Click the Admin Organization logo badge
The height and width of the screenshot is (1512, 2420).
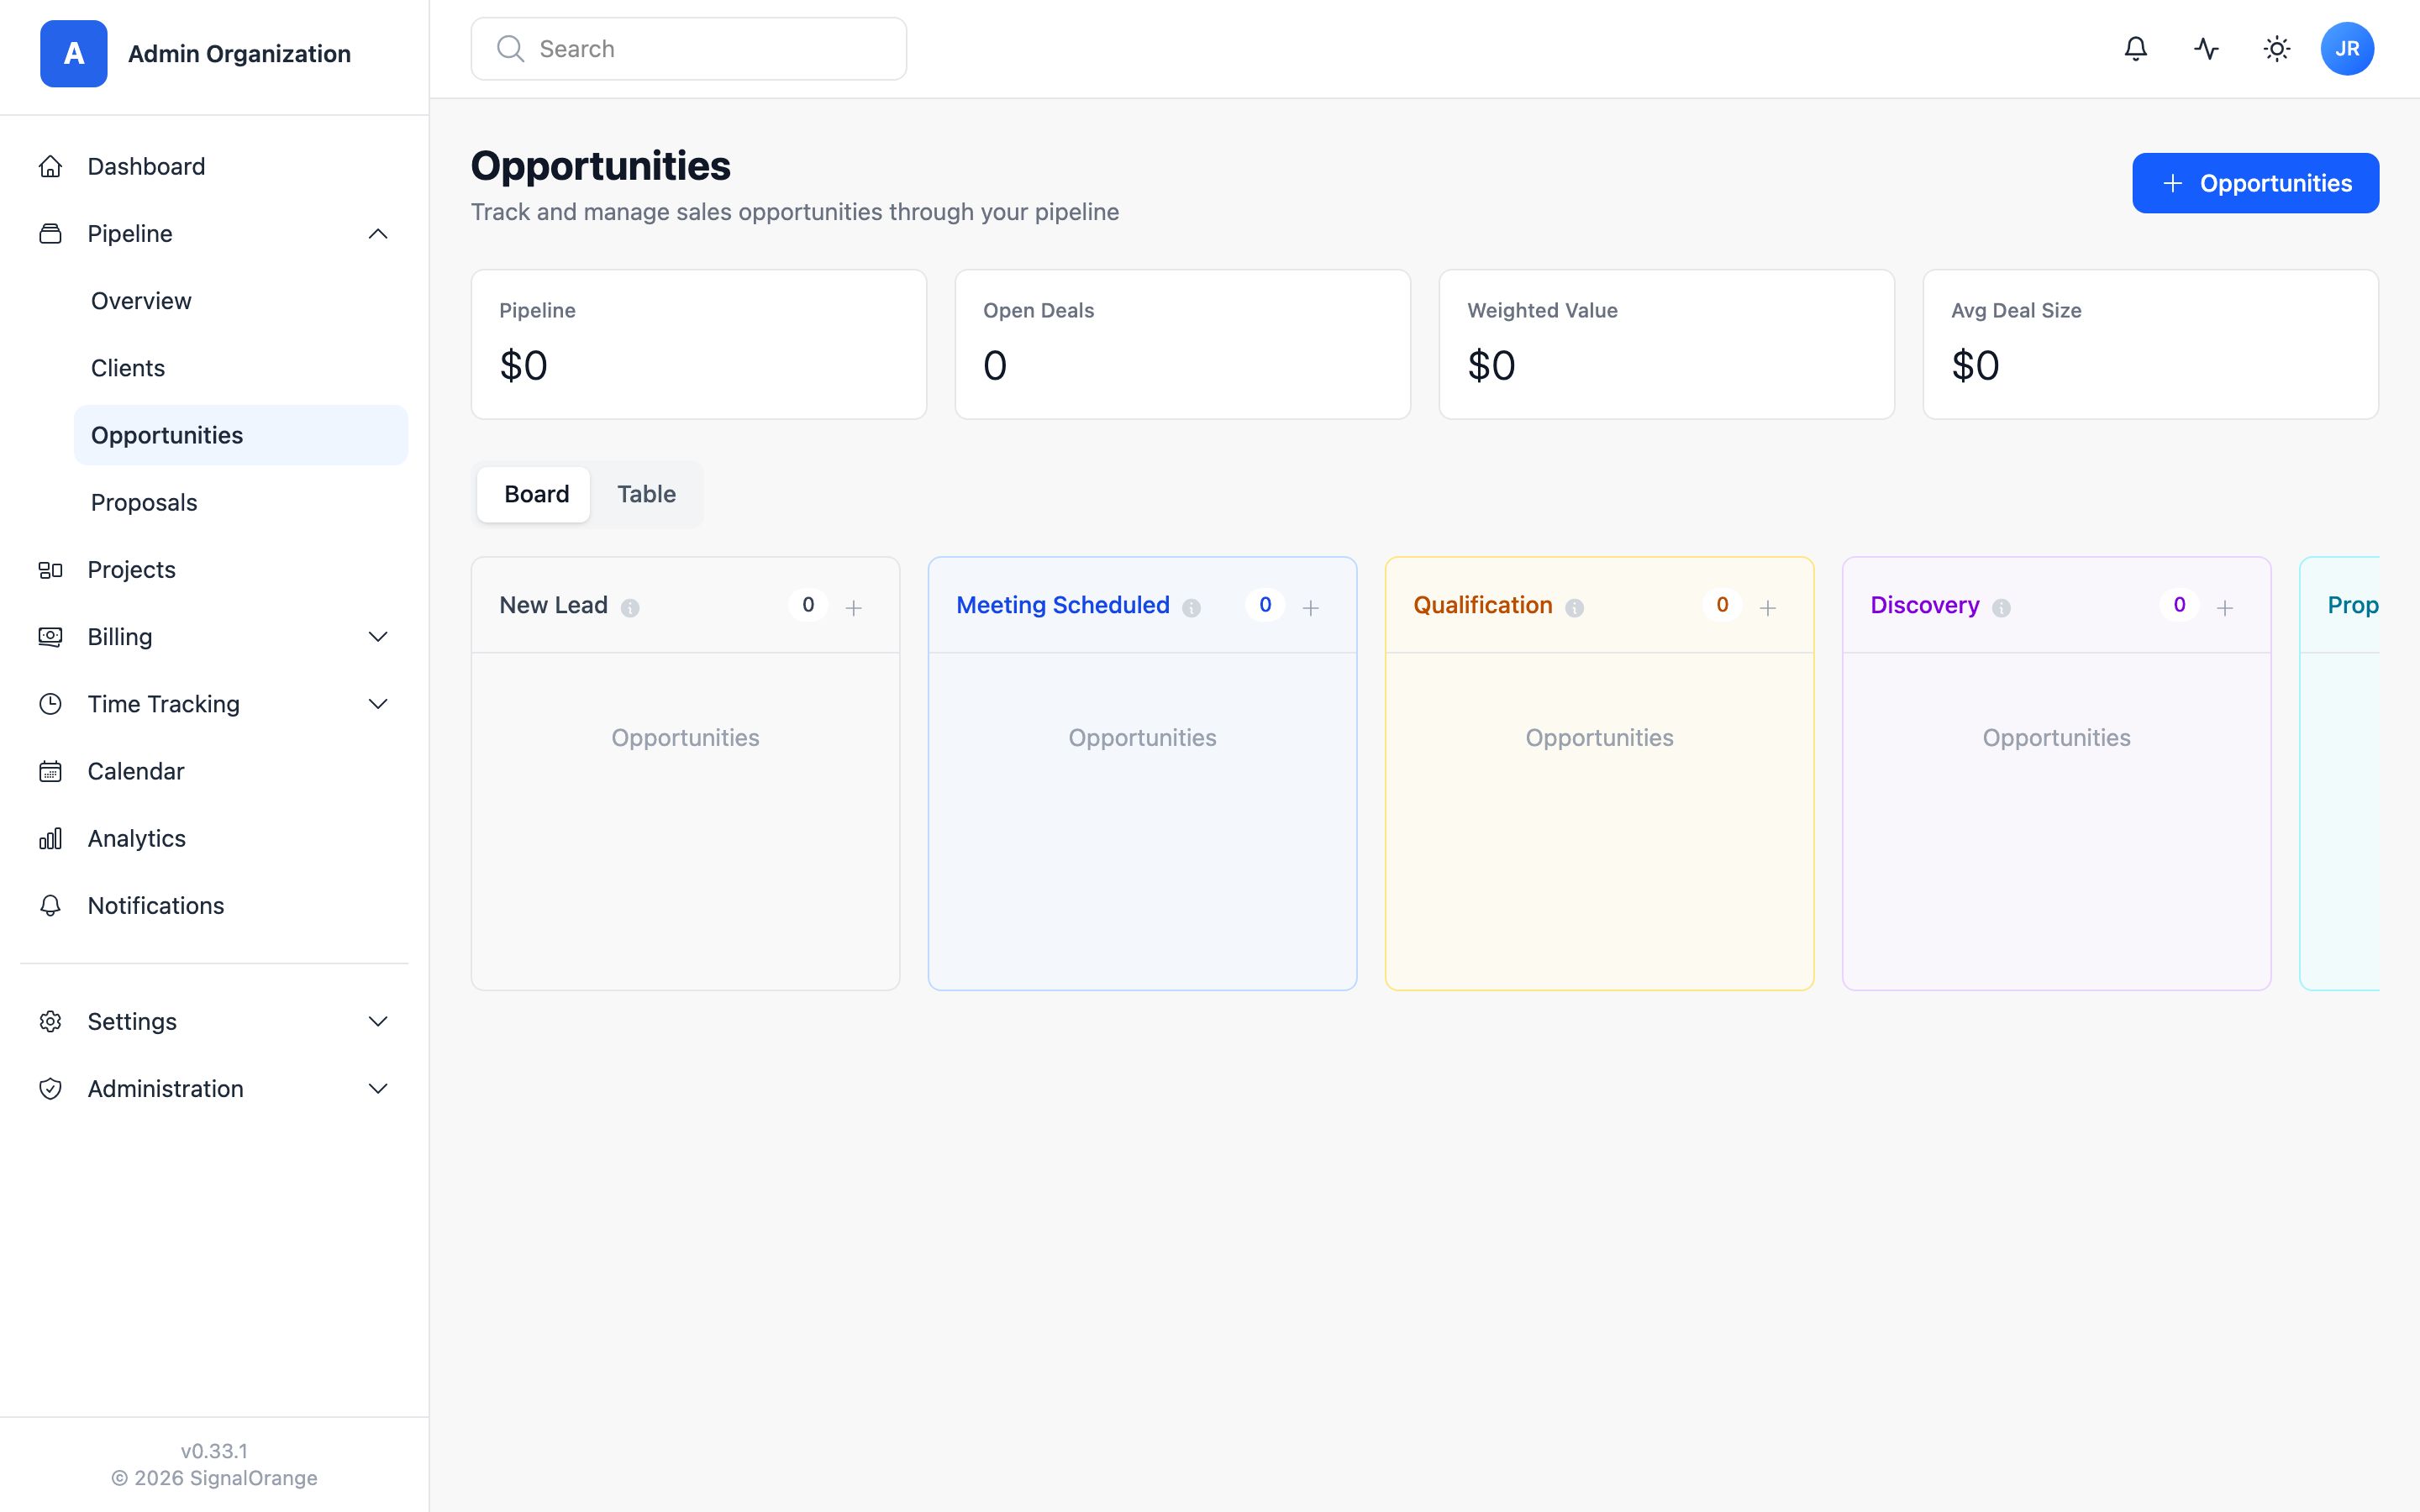click(x=74, y=54)
